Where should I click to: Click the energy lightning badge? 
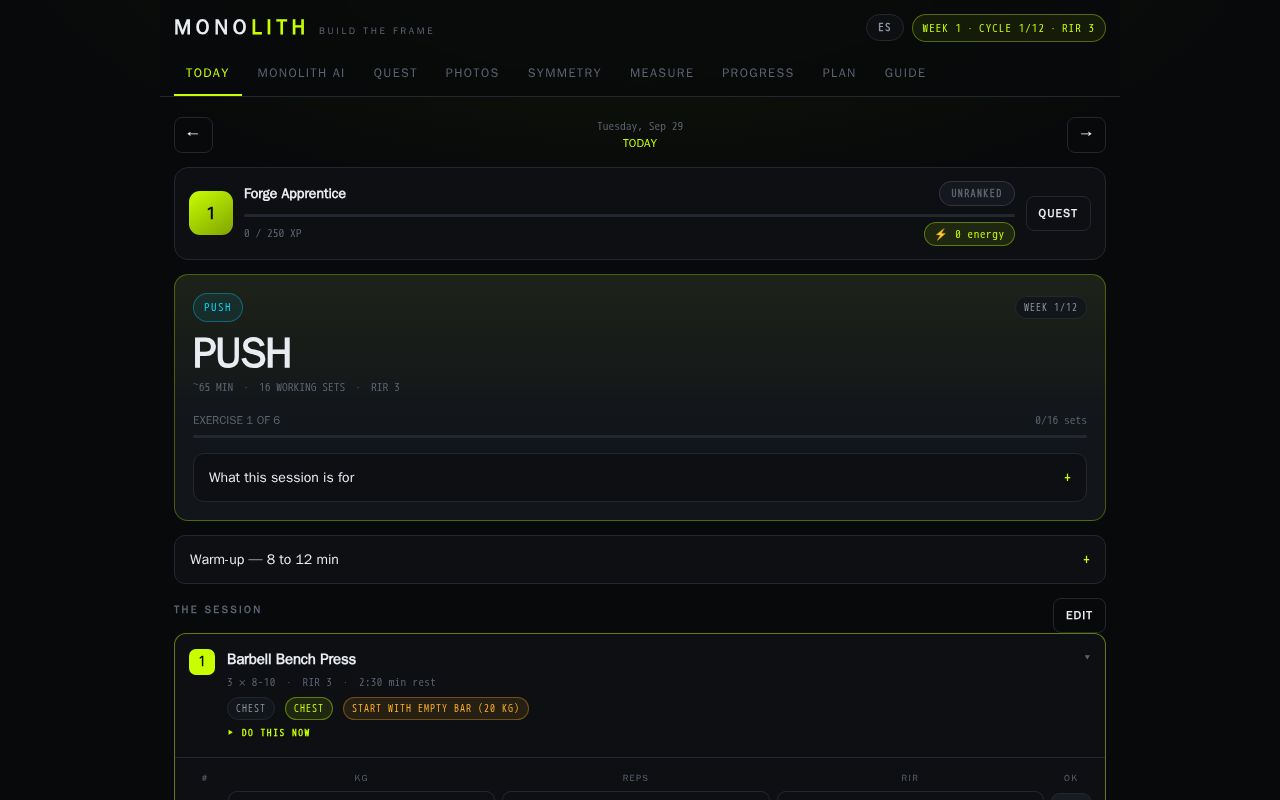pyautogui.click(x=969, y=234)
